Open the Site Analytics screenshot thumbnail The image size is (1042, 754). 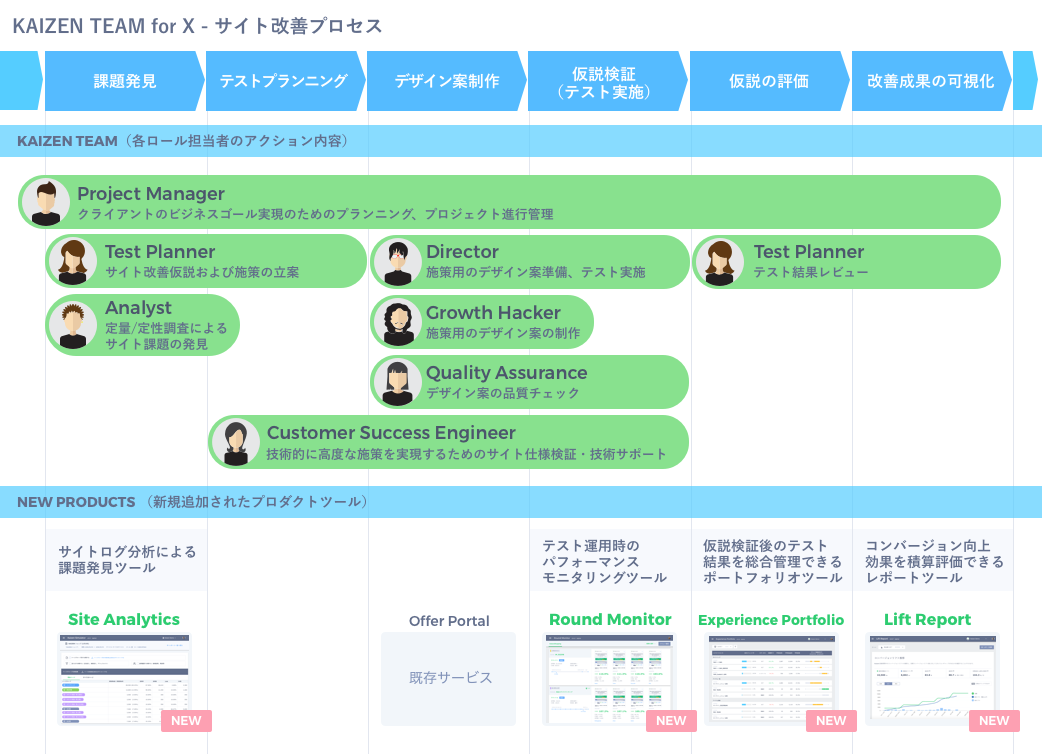[x=125, y=680]
